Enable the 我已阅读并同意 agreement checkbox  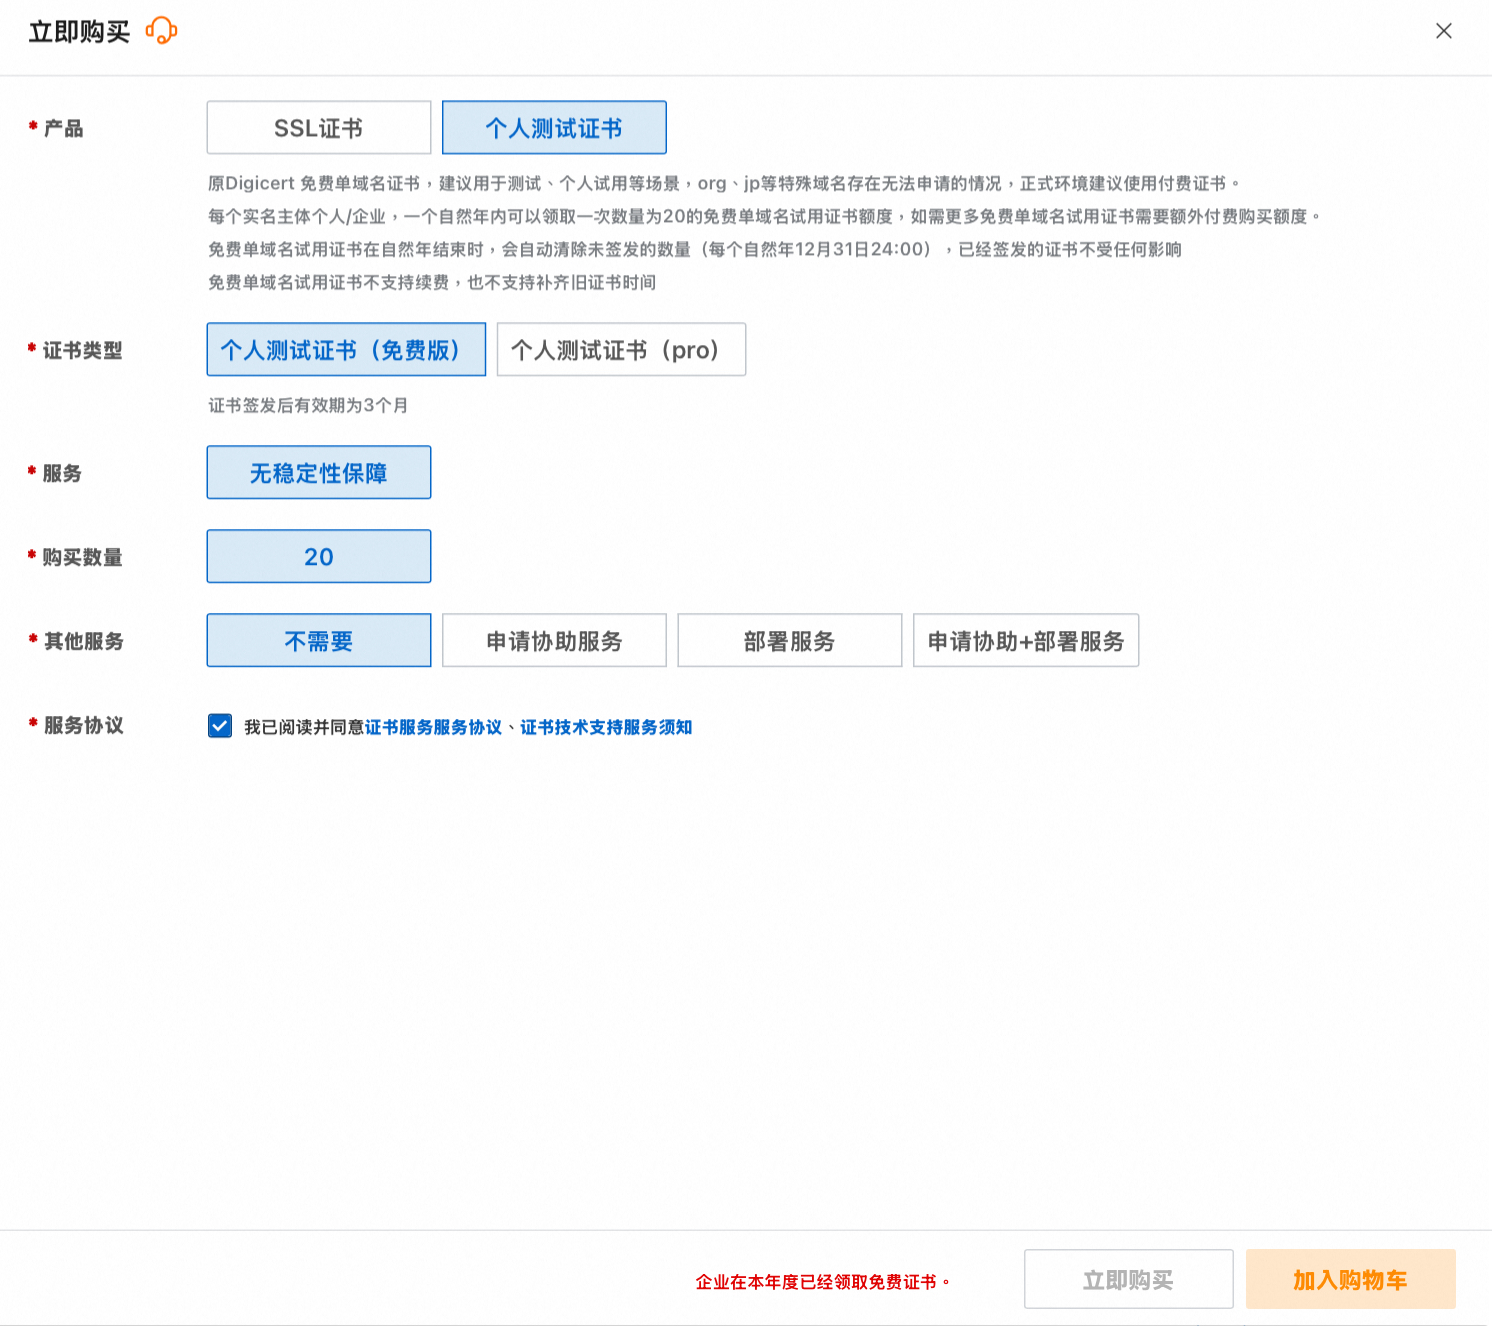point(219,726)
